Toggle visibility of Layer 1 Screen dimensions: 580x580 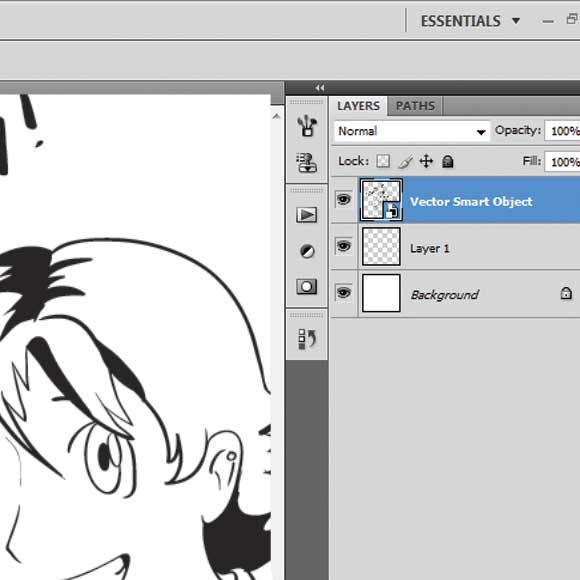click(344, 246)
